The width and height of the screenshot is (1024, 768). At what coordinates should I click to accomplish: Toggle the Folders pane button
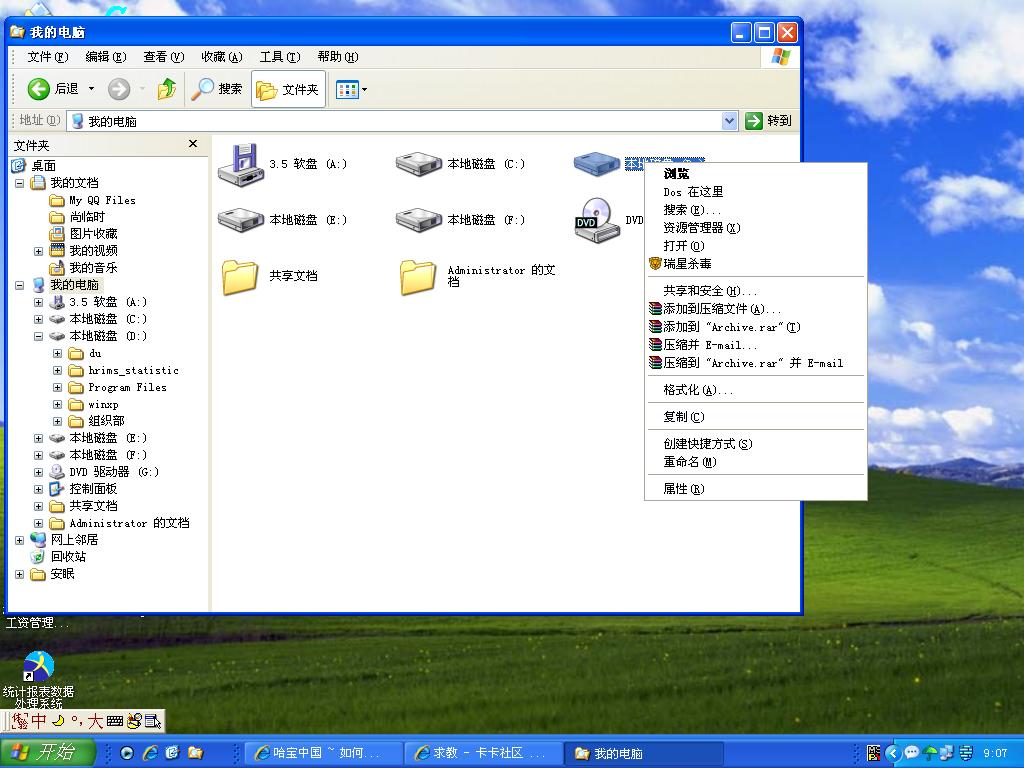[287, 89]
